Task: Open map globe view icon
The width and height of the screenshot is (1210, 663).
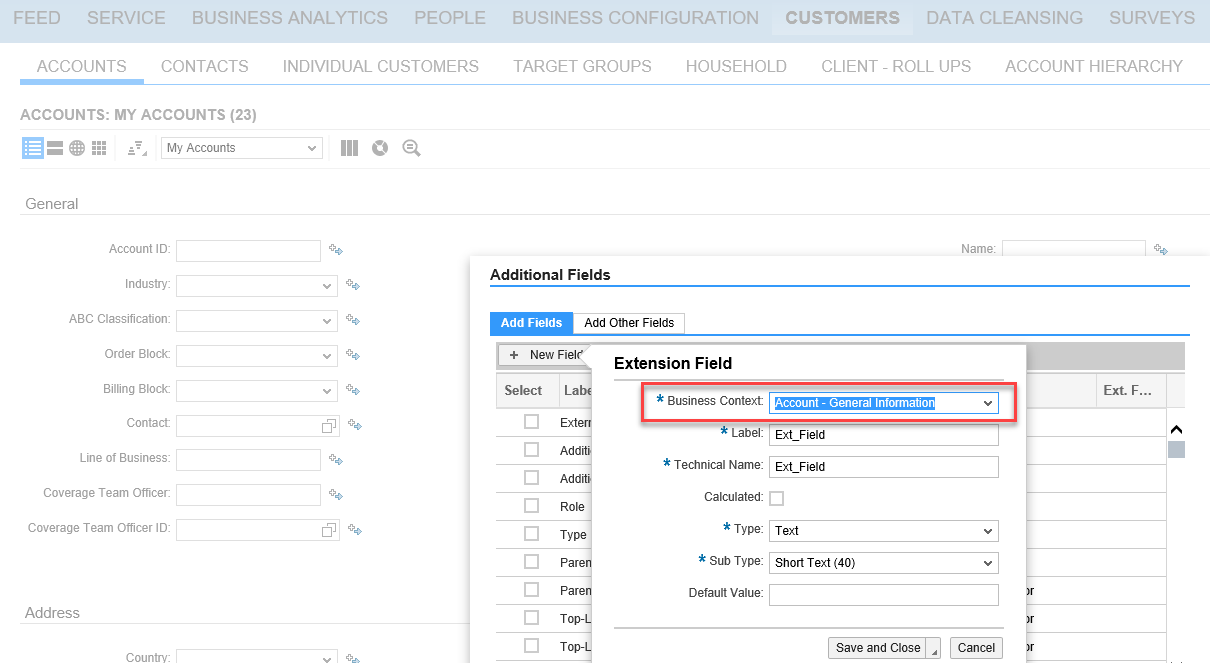Action: [77, 148]
